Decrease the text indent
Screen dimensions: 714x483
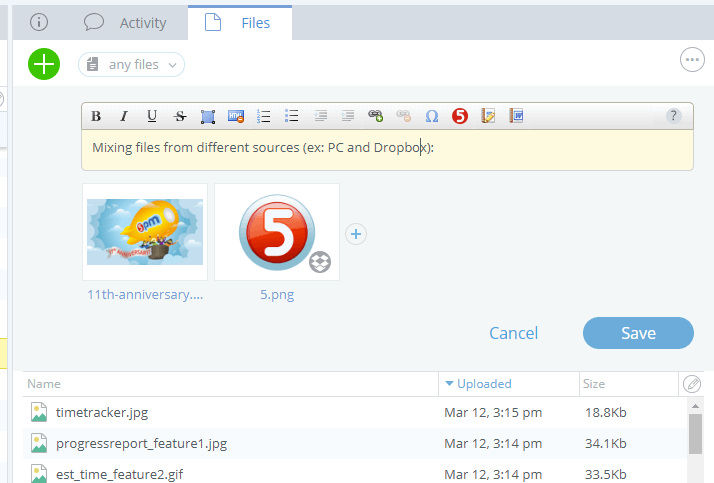click(320, 116)
